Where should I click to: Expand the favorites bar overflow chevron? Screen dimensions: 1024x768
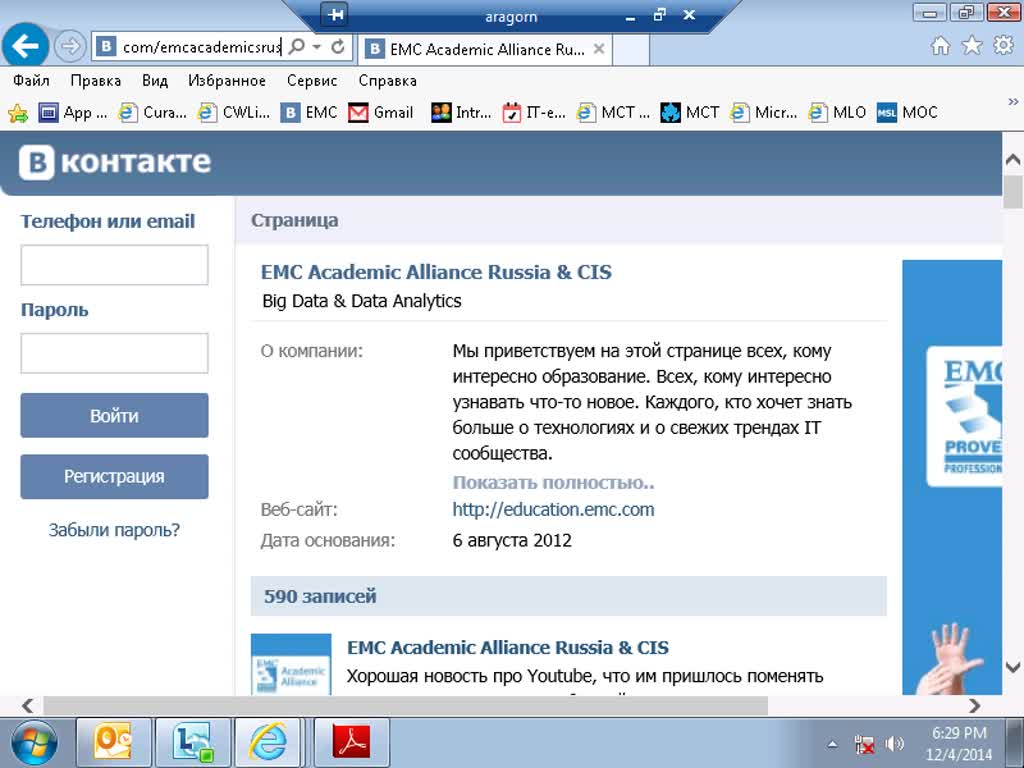point(1013,102)
